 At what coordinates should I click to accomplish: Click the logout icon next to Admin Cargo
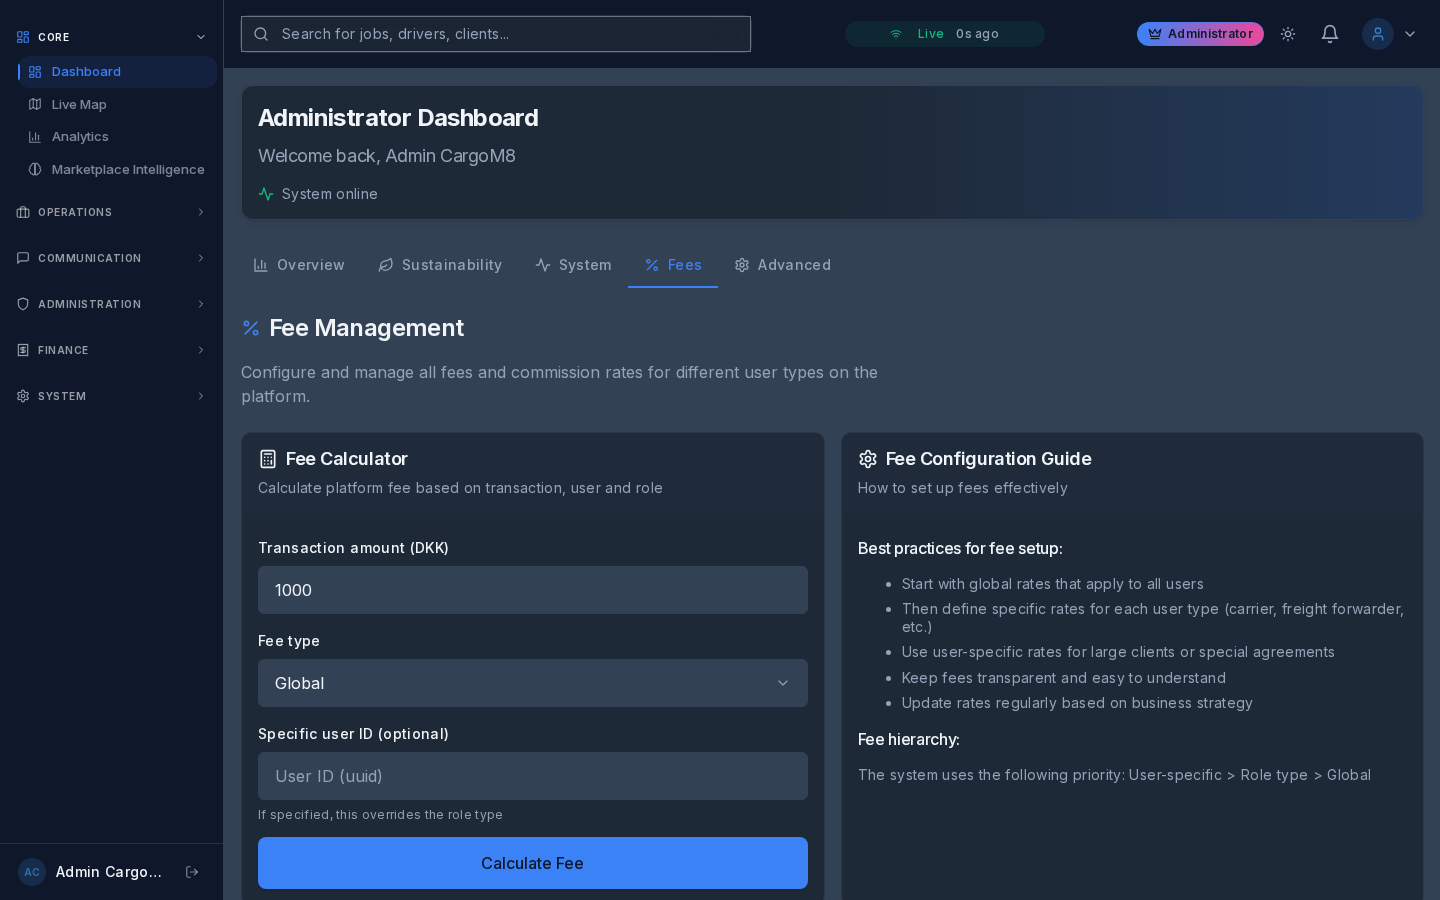pyautogui.click(x=192, y=872)
